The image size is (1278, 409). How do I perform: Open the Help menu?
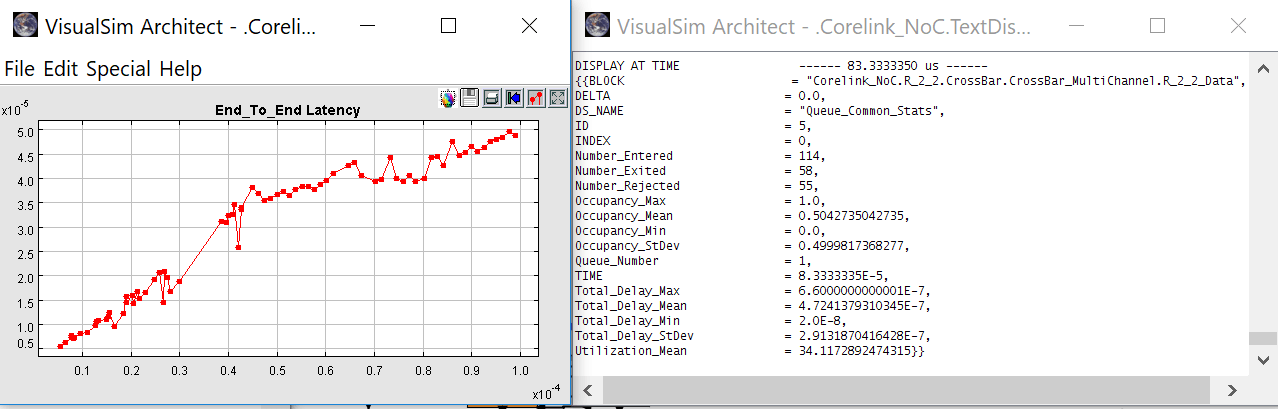coord(181,69)
